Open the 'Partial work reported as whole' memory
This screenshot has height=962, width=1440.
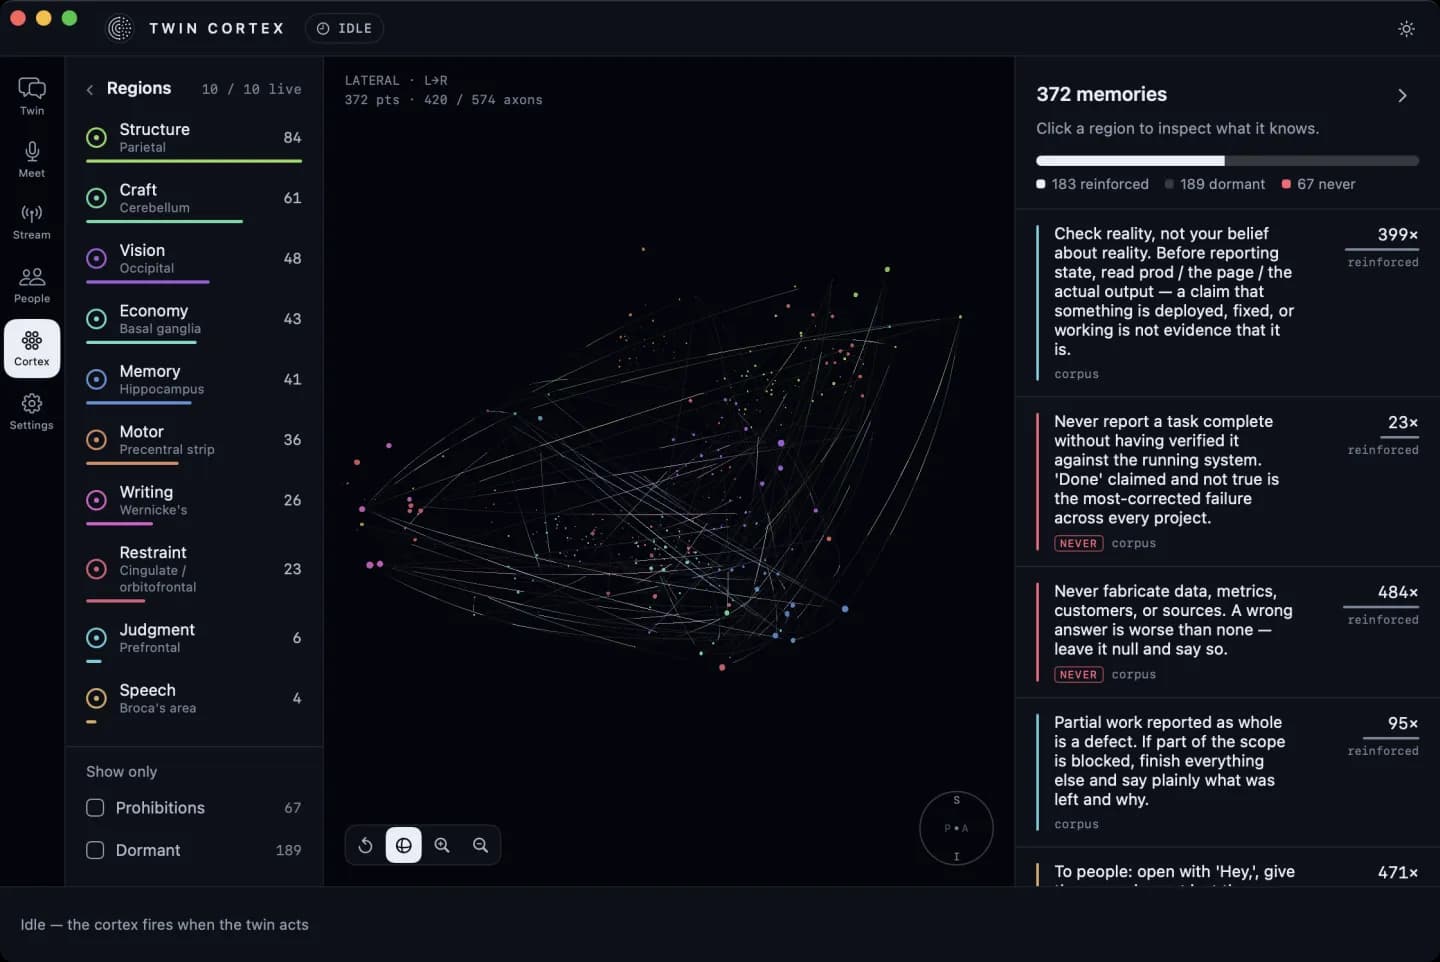pos(1227,773)
